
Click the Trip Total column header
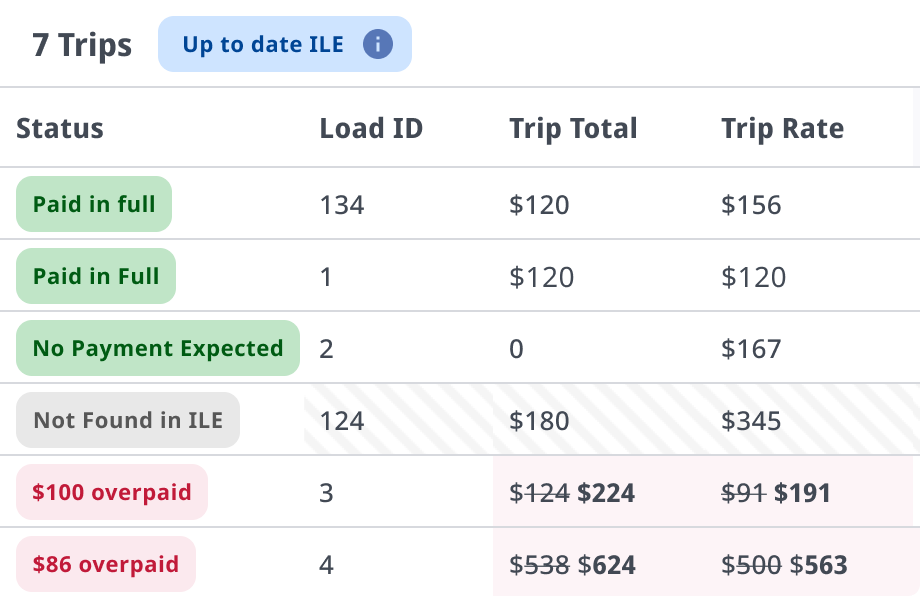click(x=573, y=128)
